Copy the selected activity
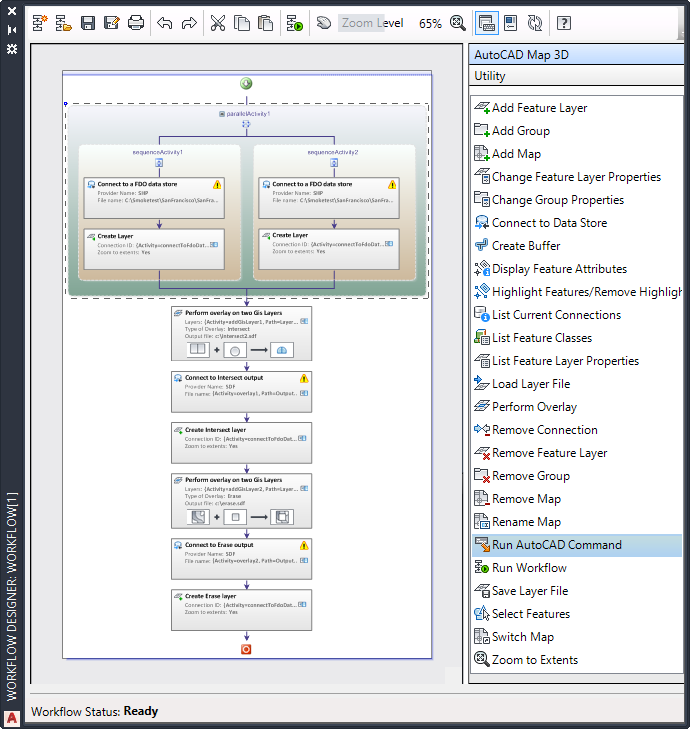The height and width of the screenshot is (729, 690). tap(241, 23)
